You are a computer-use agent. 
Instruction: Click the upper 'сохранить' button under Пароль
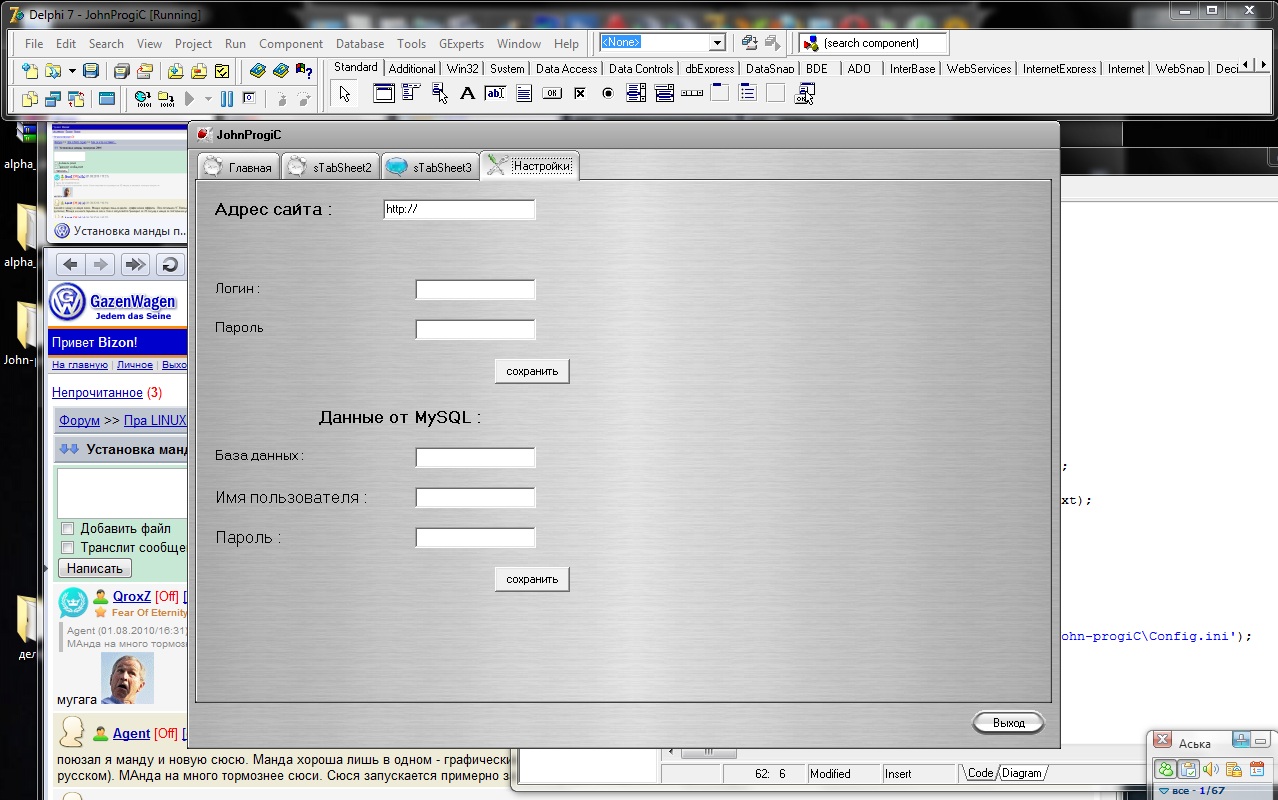(532, 371)
